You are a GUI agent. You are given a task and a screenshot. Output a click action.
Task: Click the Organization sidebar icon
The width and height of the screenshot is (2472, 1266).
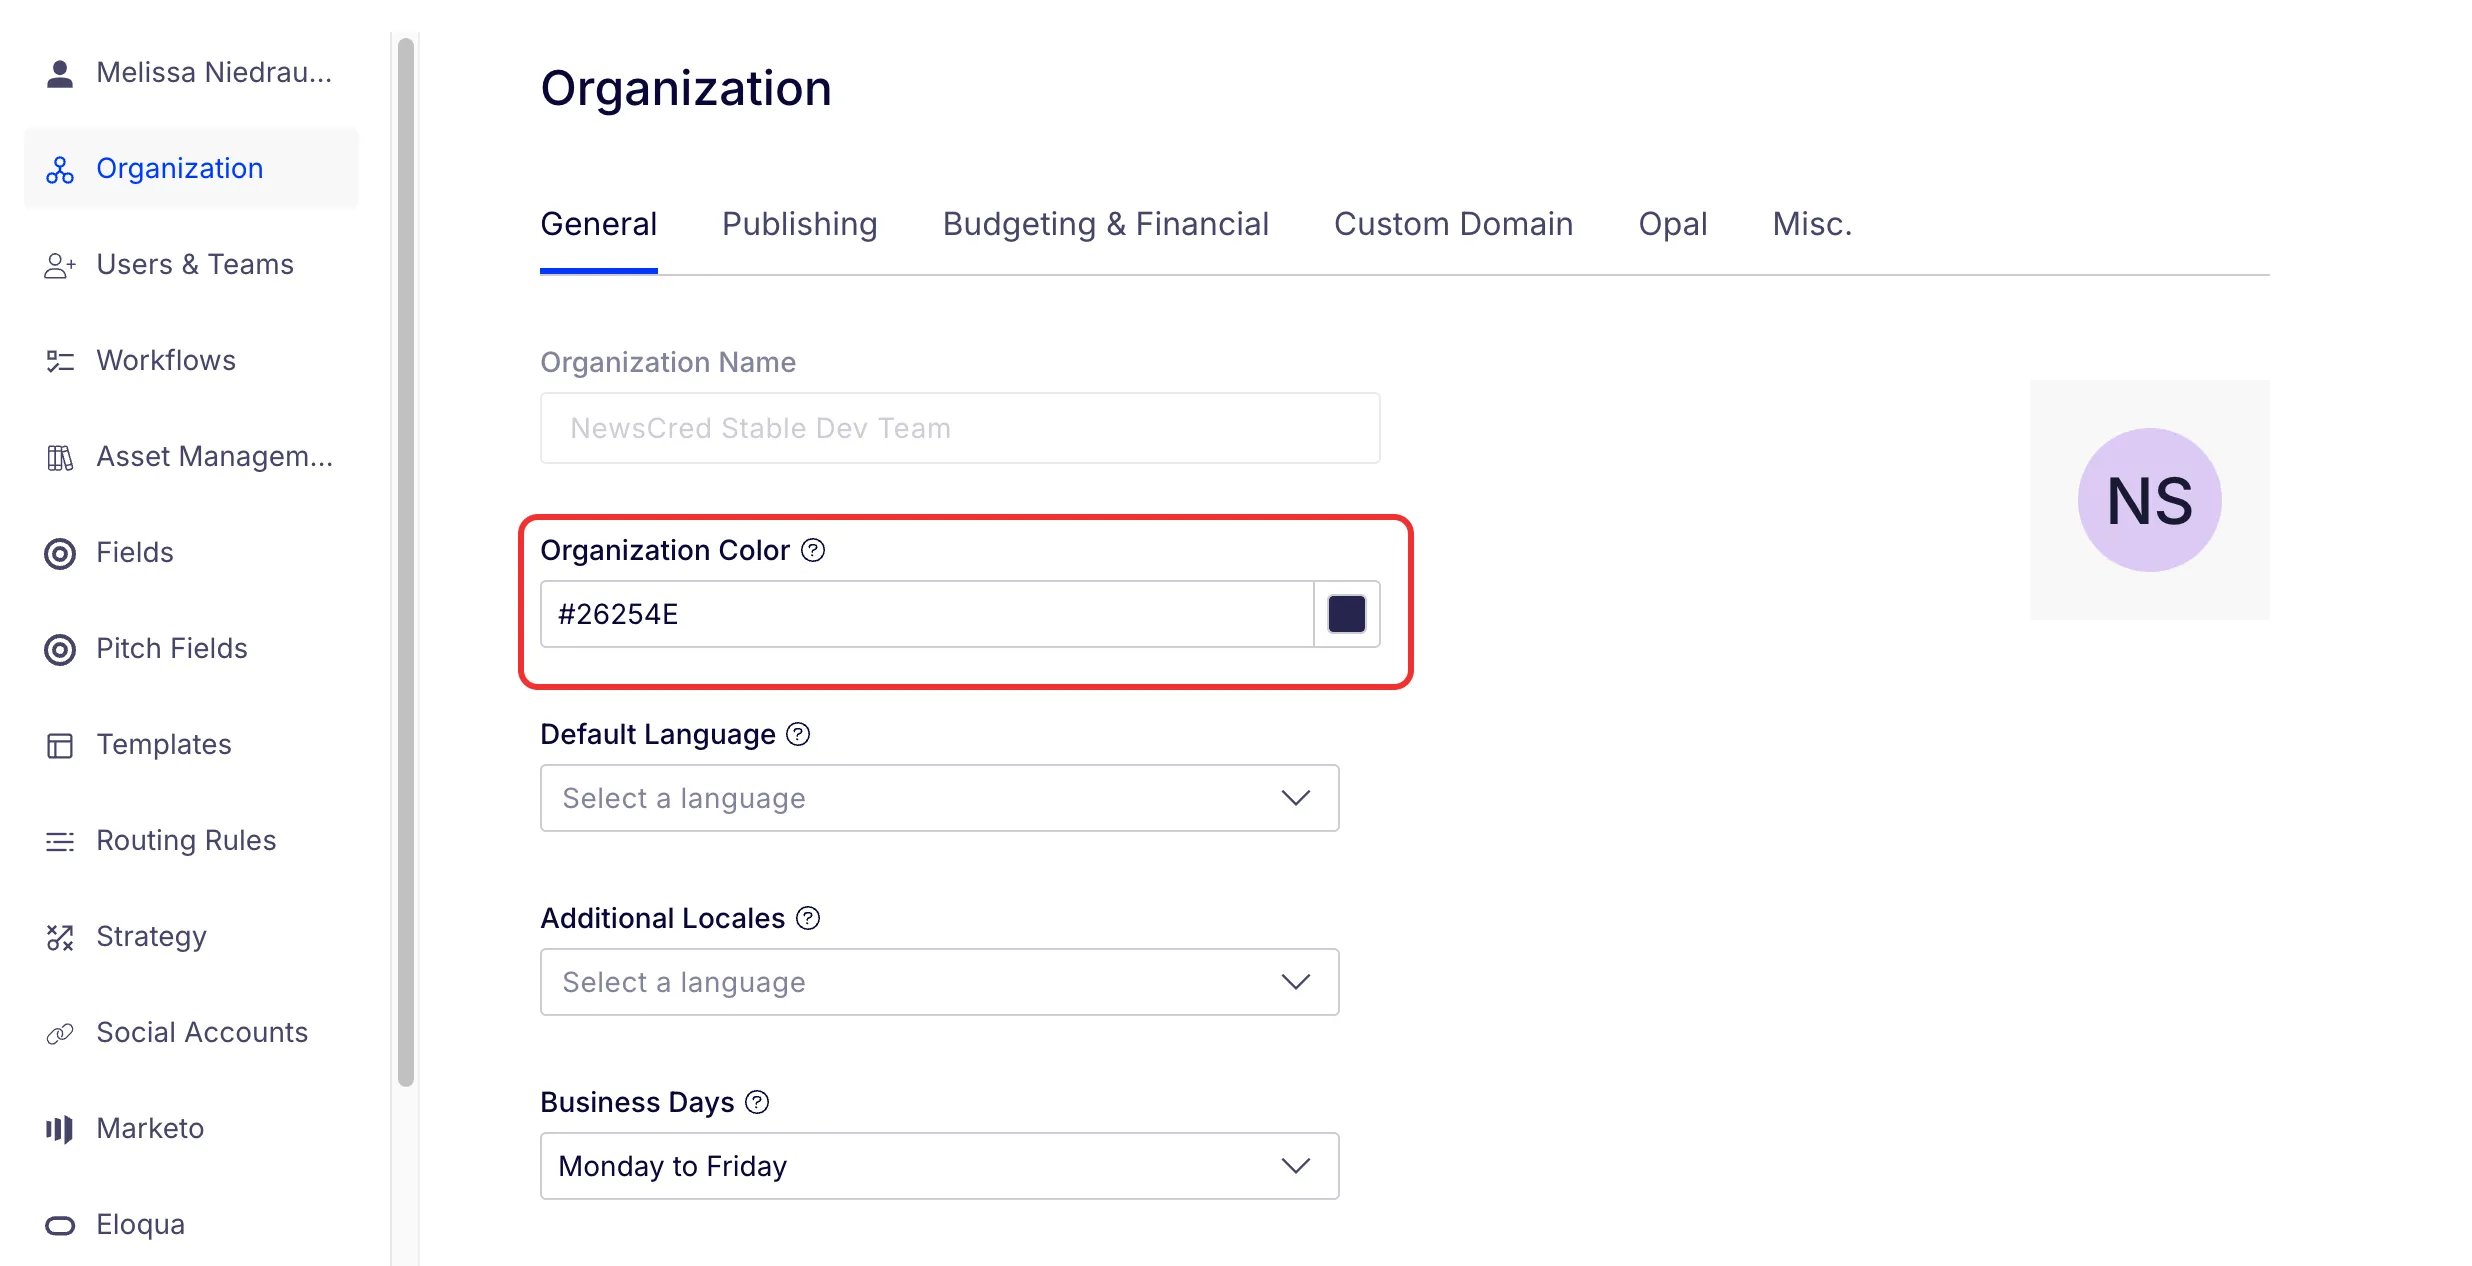(x=60, y=169)
